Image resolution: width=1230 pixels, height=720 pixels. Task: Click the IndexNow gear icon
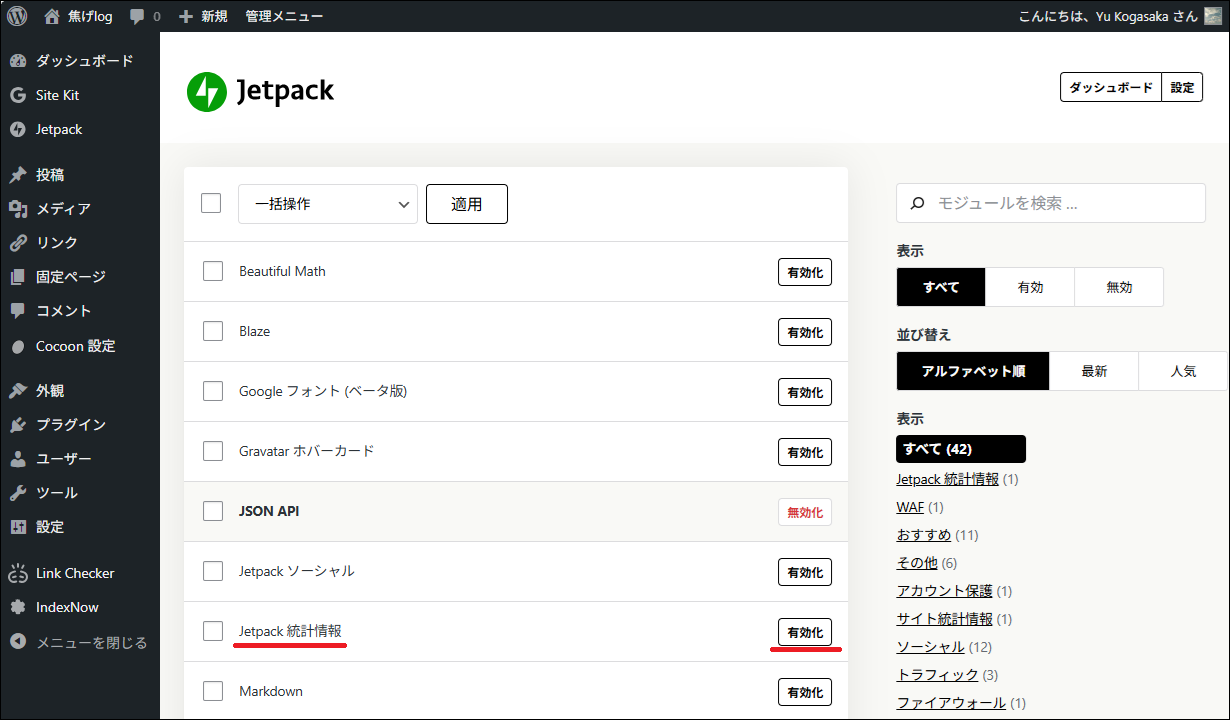click(x=17, y=607)
